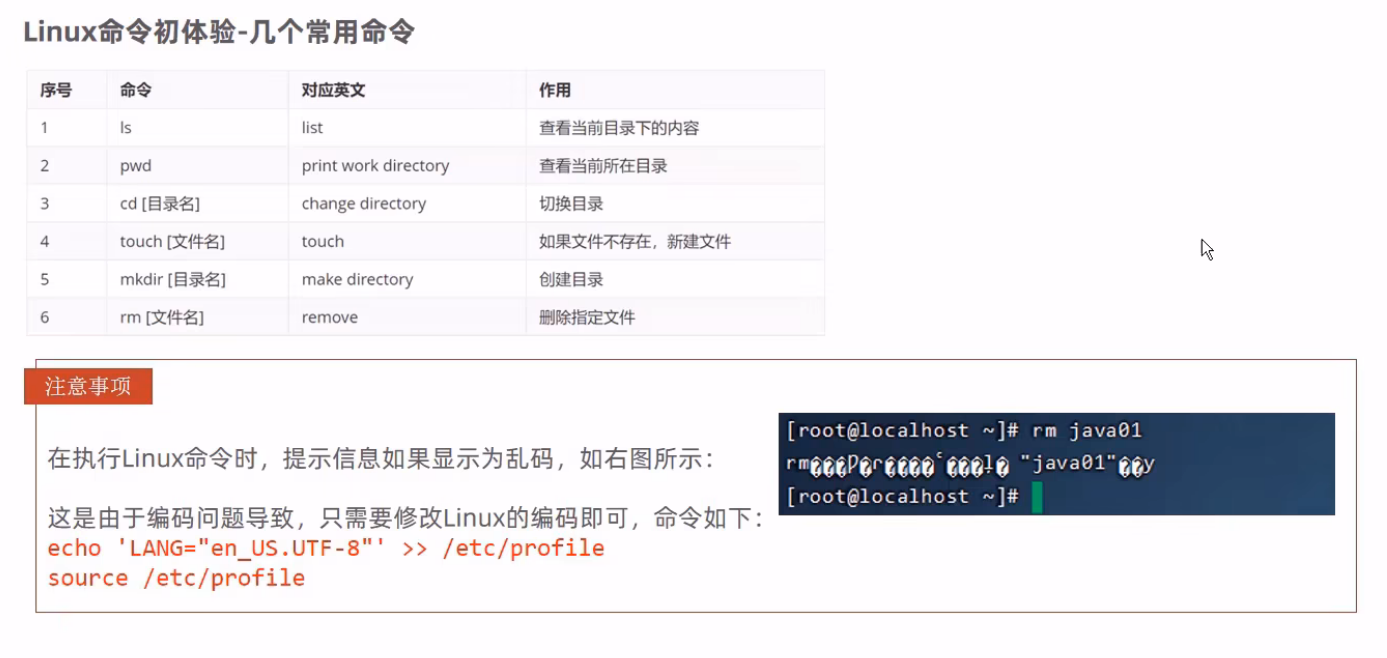Select the touch [文件名] command cell
Image resolution: width=1387 pixels, height=658 pixels.
[x=172, y=242]
